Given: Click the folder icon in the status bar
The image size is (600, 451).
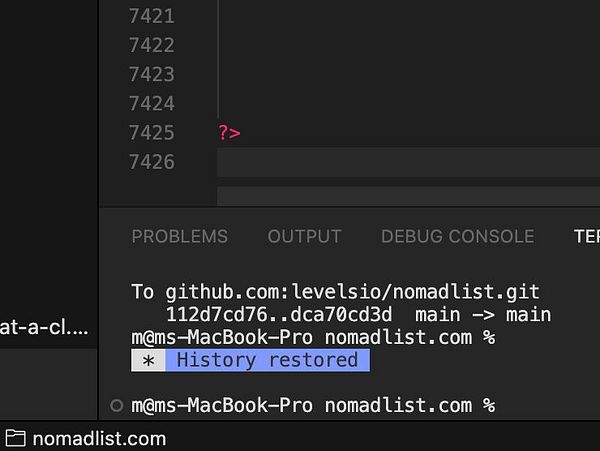Looking at the screenshot, I should coord(15,438).
